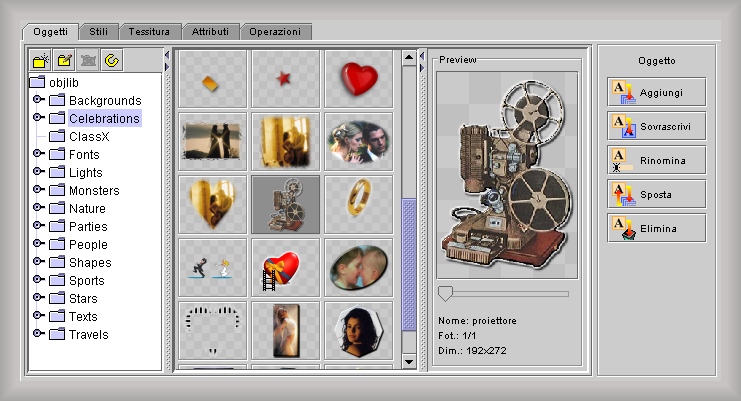The height and width of the screenshot is (401, 741).
Task: Open the Operazioni tab
Action: click(x=275, y=32)
